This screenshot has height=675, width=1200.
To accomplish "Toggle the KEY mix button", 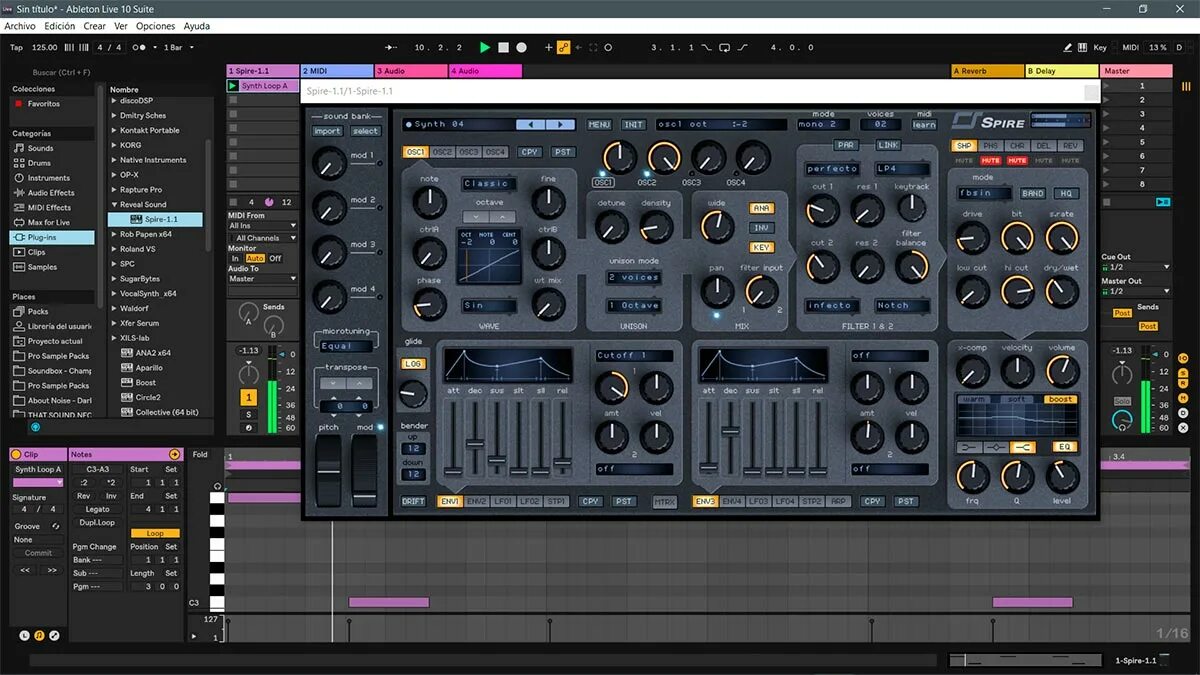I will coord(761,247).
